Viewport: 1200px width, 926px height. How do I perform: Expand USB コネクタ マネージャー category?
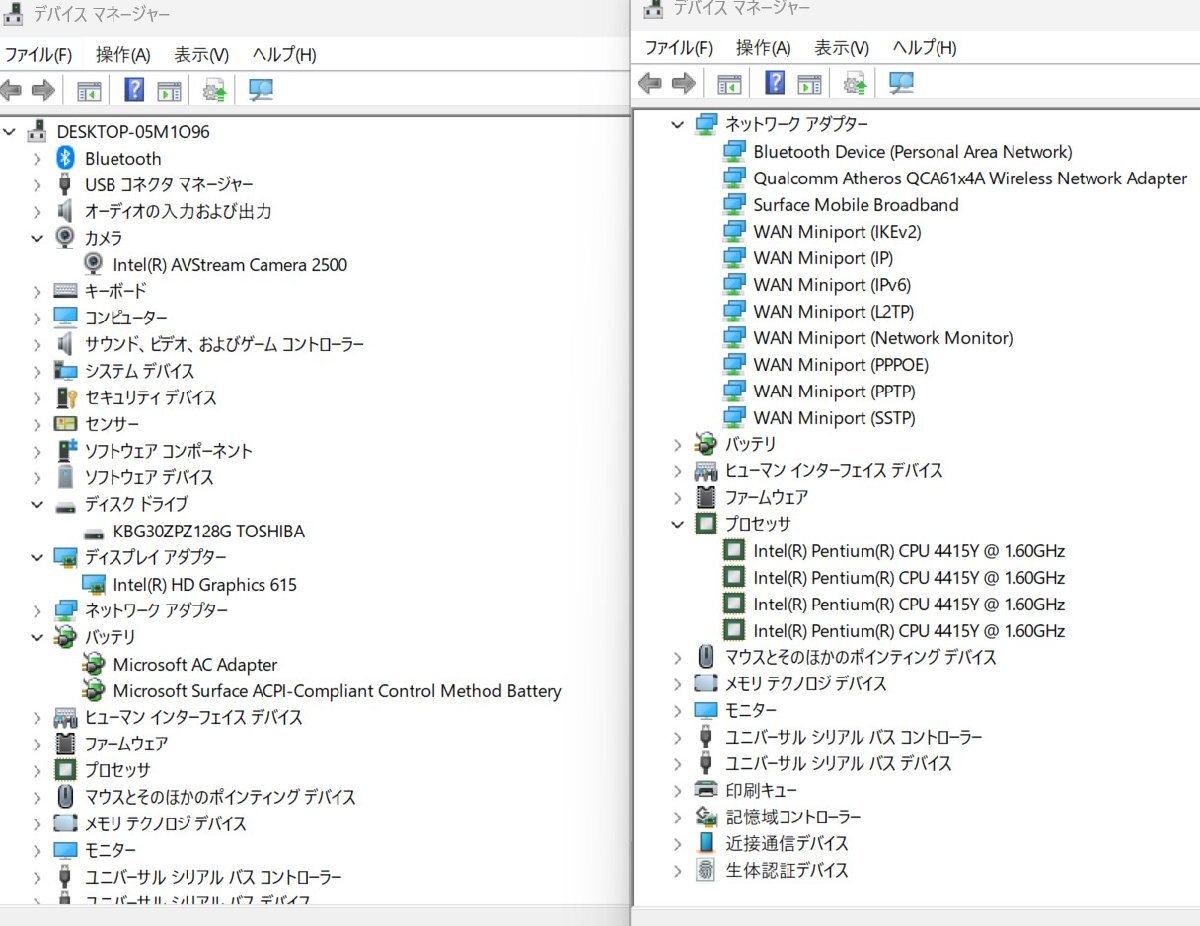[x=37, y=185]
